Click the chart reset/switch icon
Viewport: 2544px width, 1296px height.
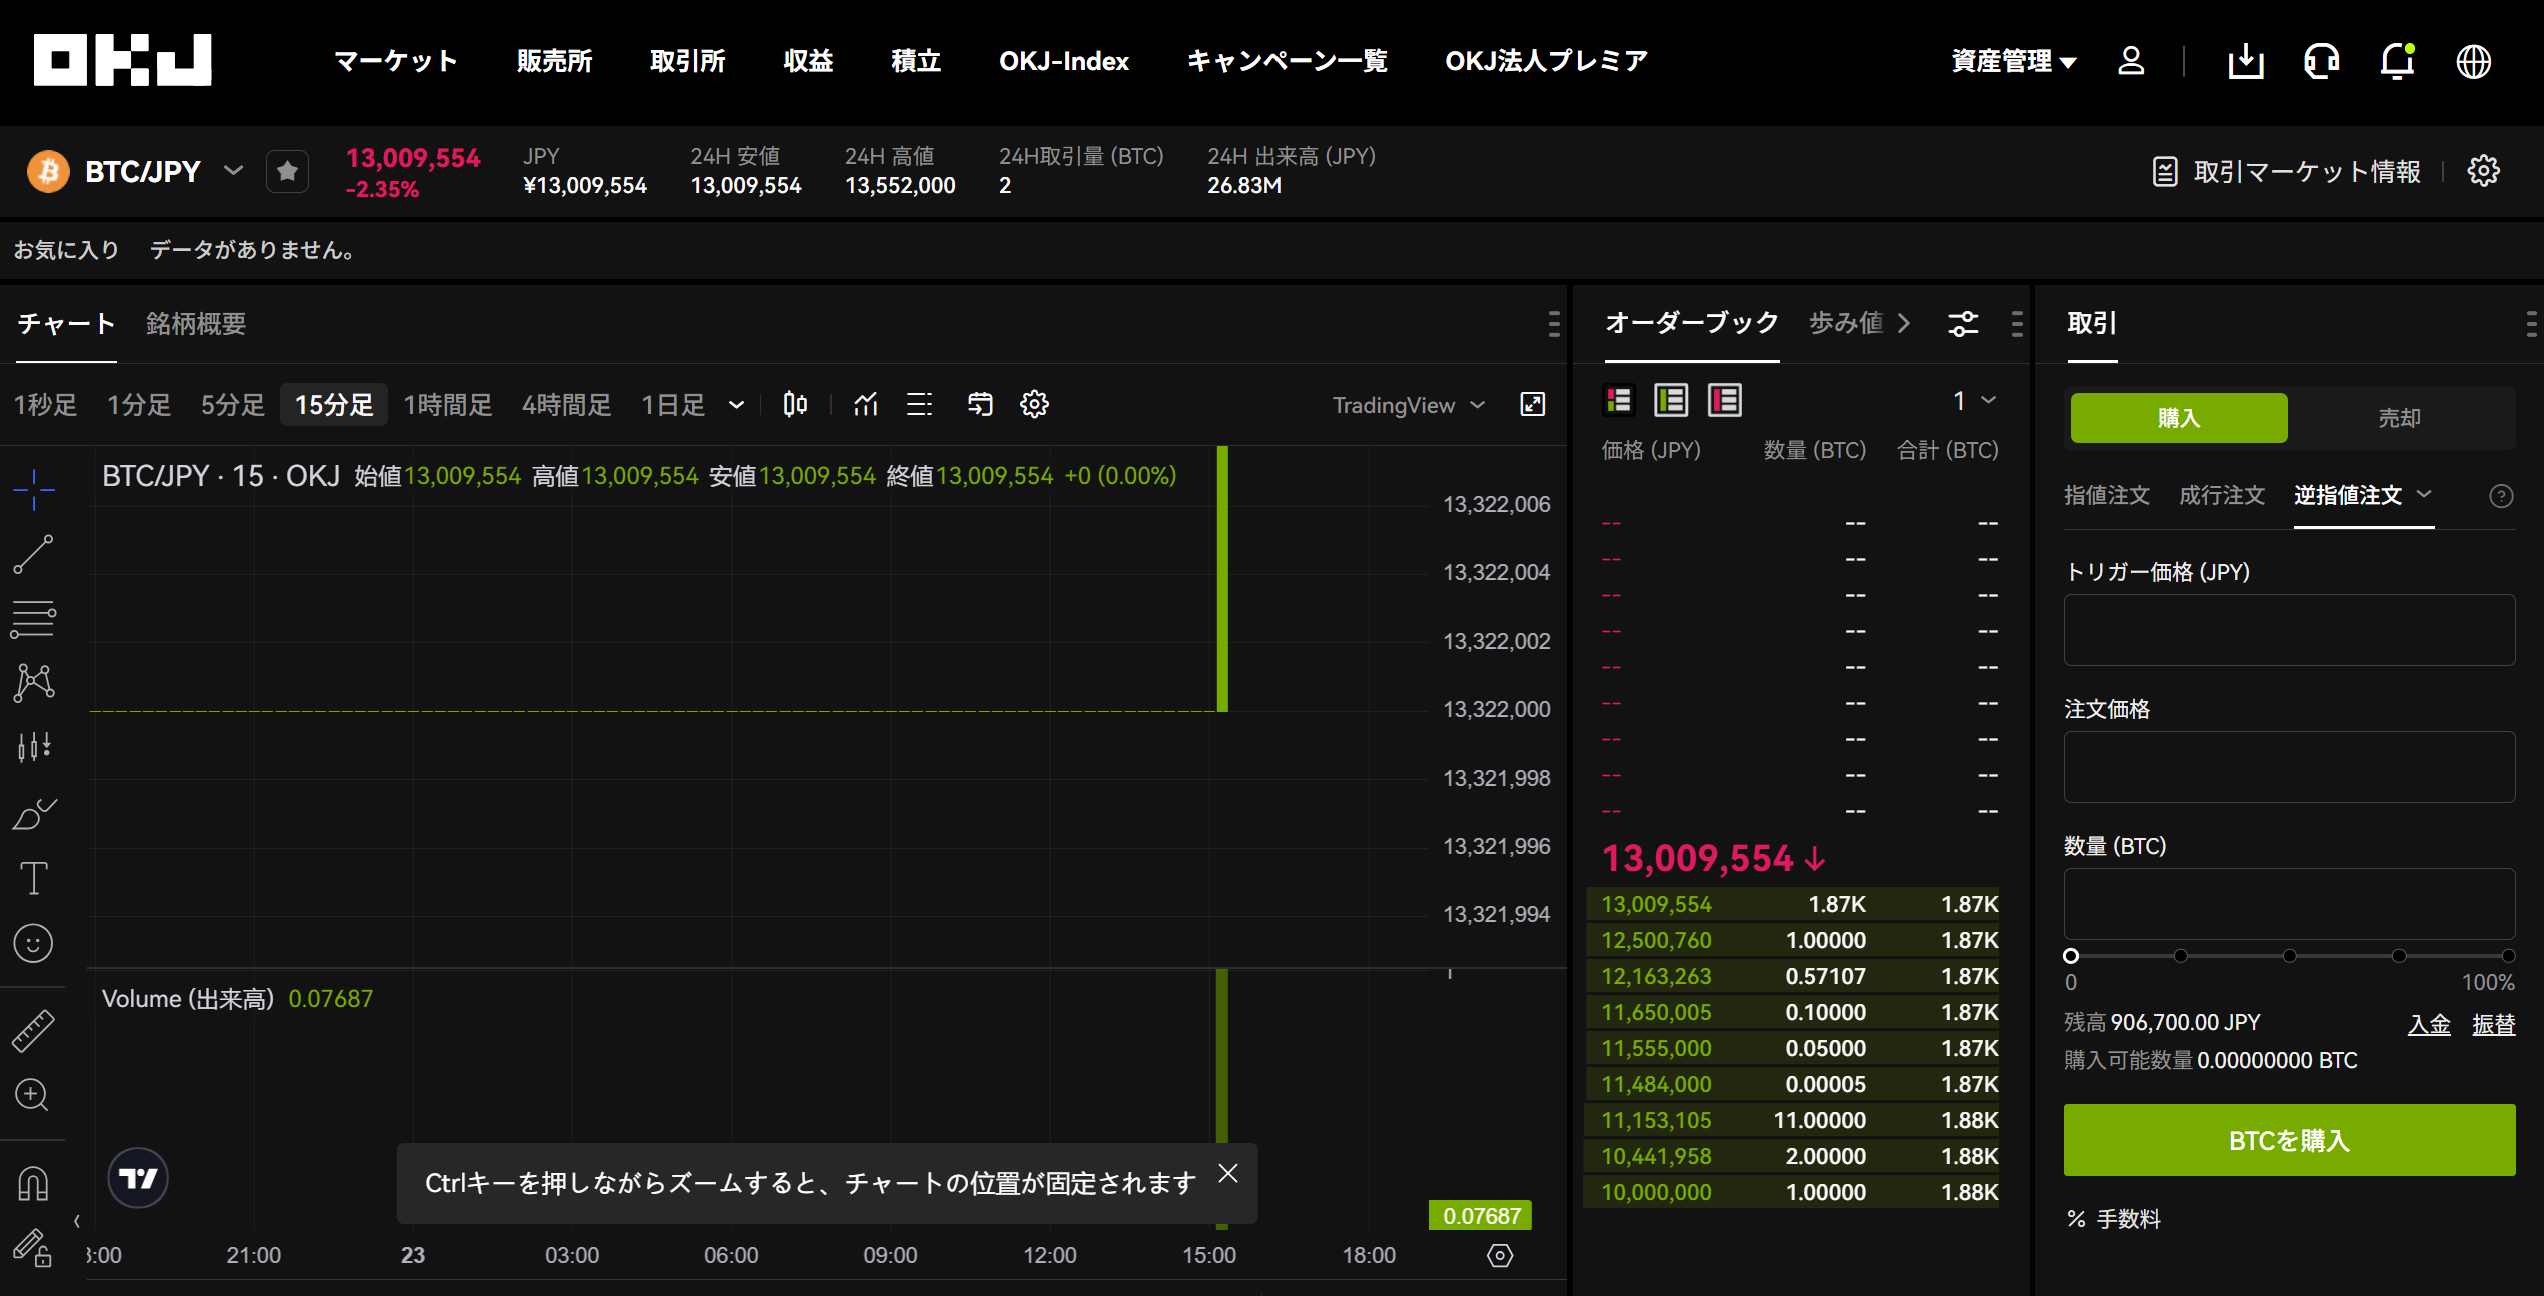pos(980,404)
